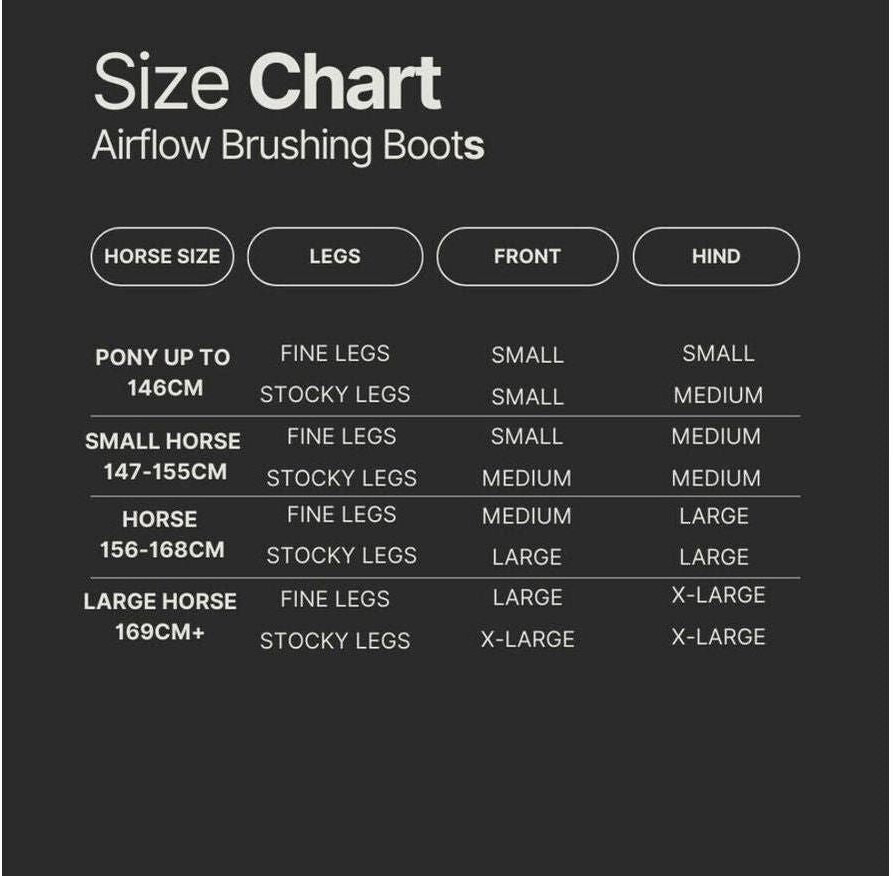Select the LARGE HORSE 169CM+ row label
This screenshot has height=876, width=893.
point(160,616)
